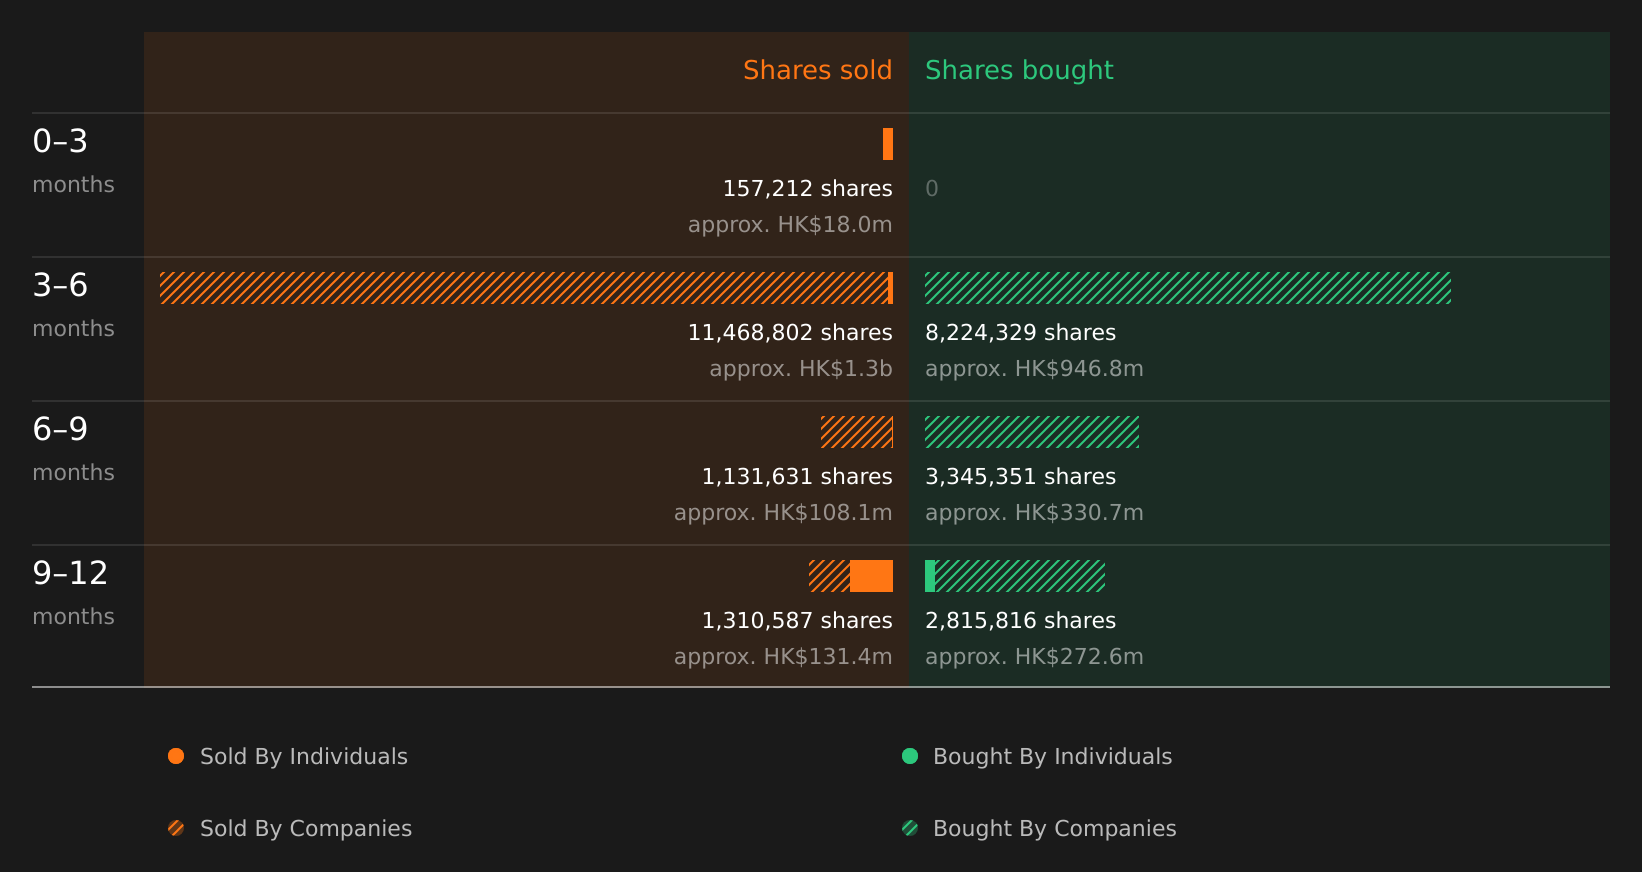Click the solid orange 9–12 months sold segment
Viewport: 1642px width, 872px height.
click(872, 576)
